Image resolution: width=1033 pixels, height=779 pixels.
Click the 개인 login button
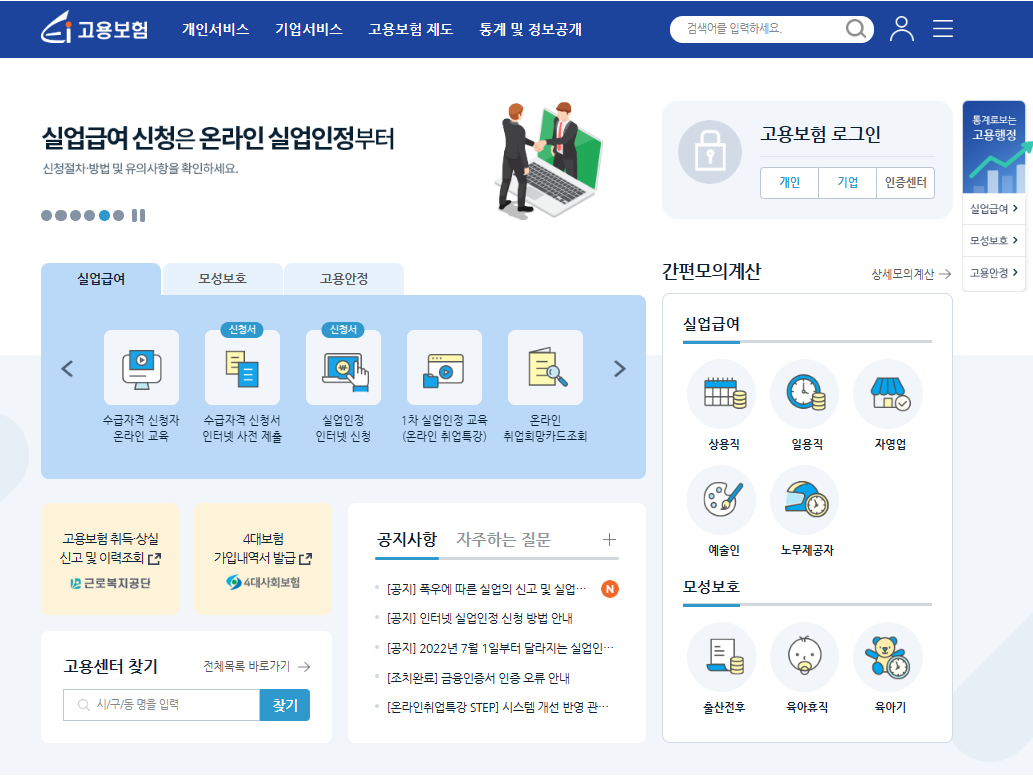click(x=789, y=183)
